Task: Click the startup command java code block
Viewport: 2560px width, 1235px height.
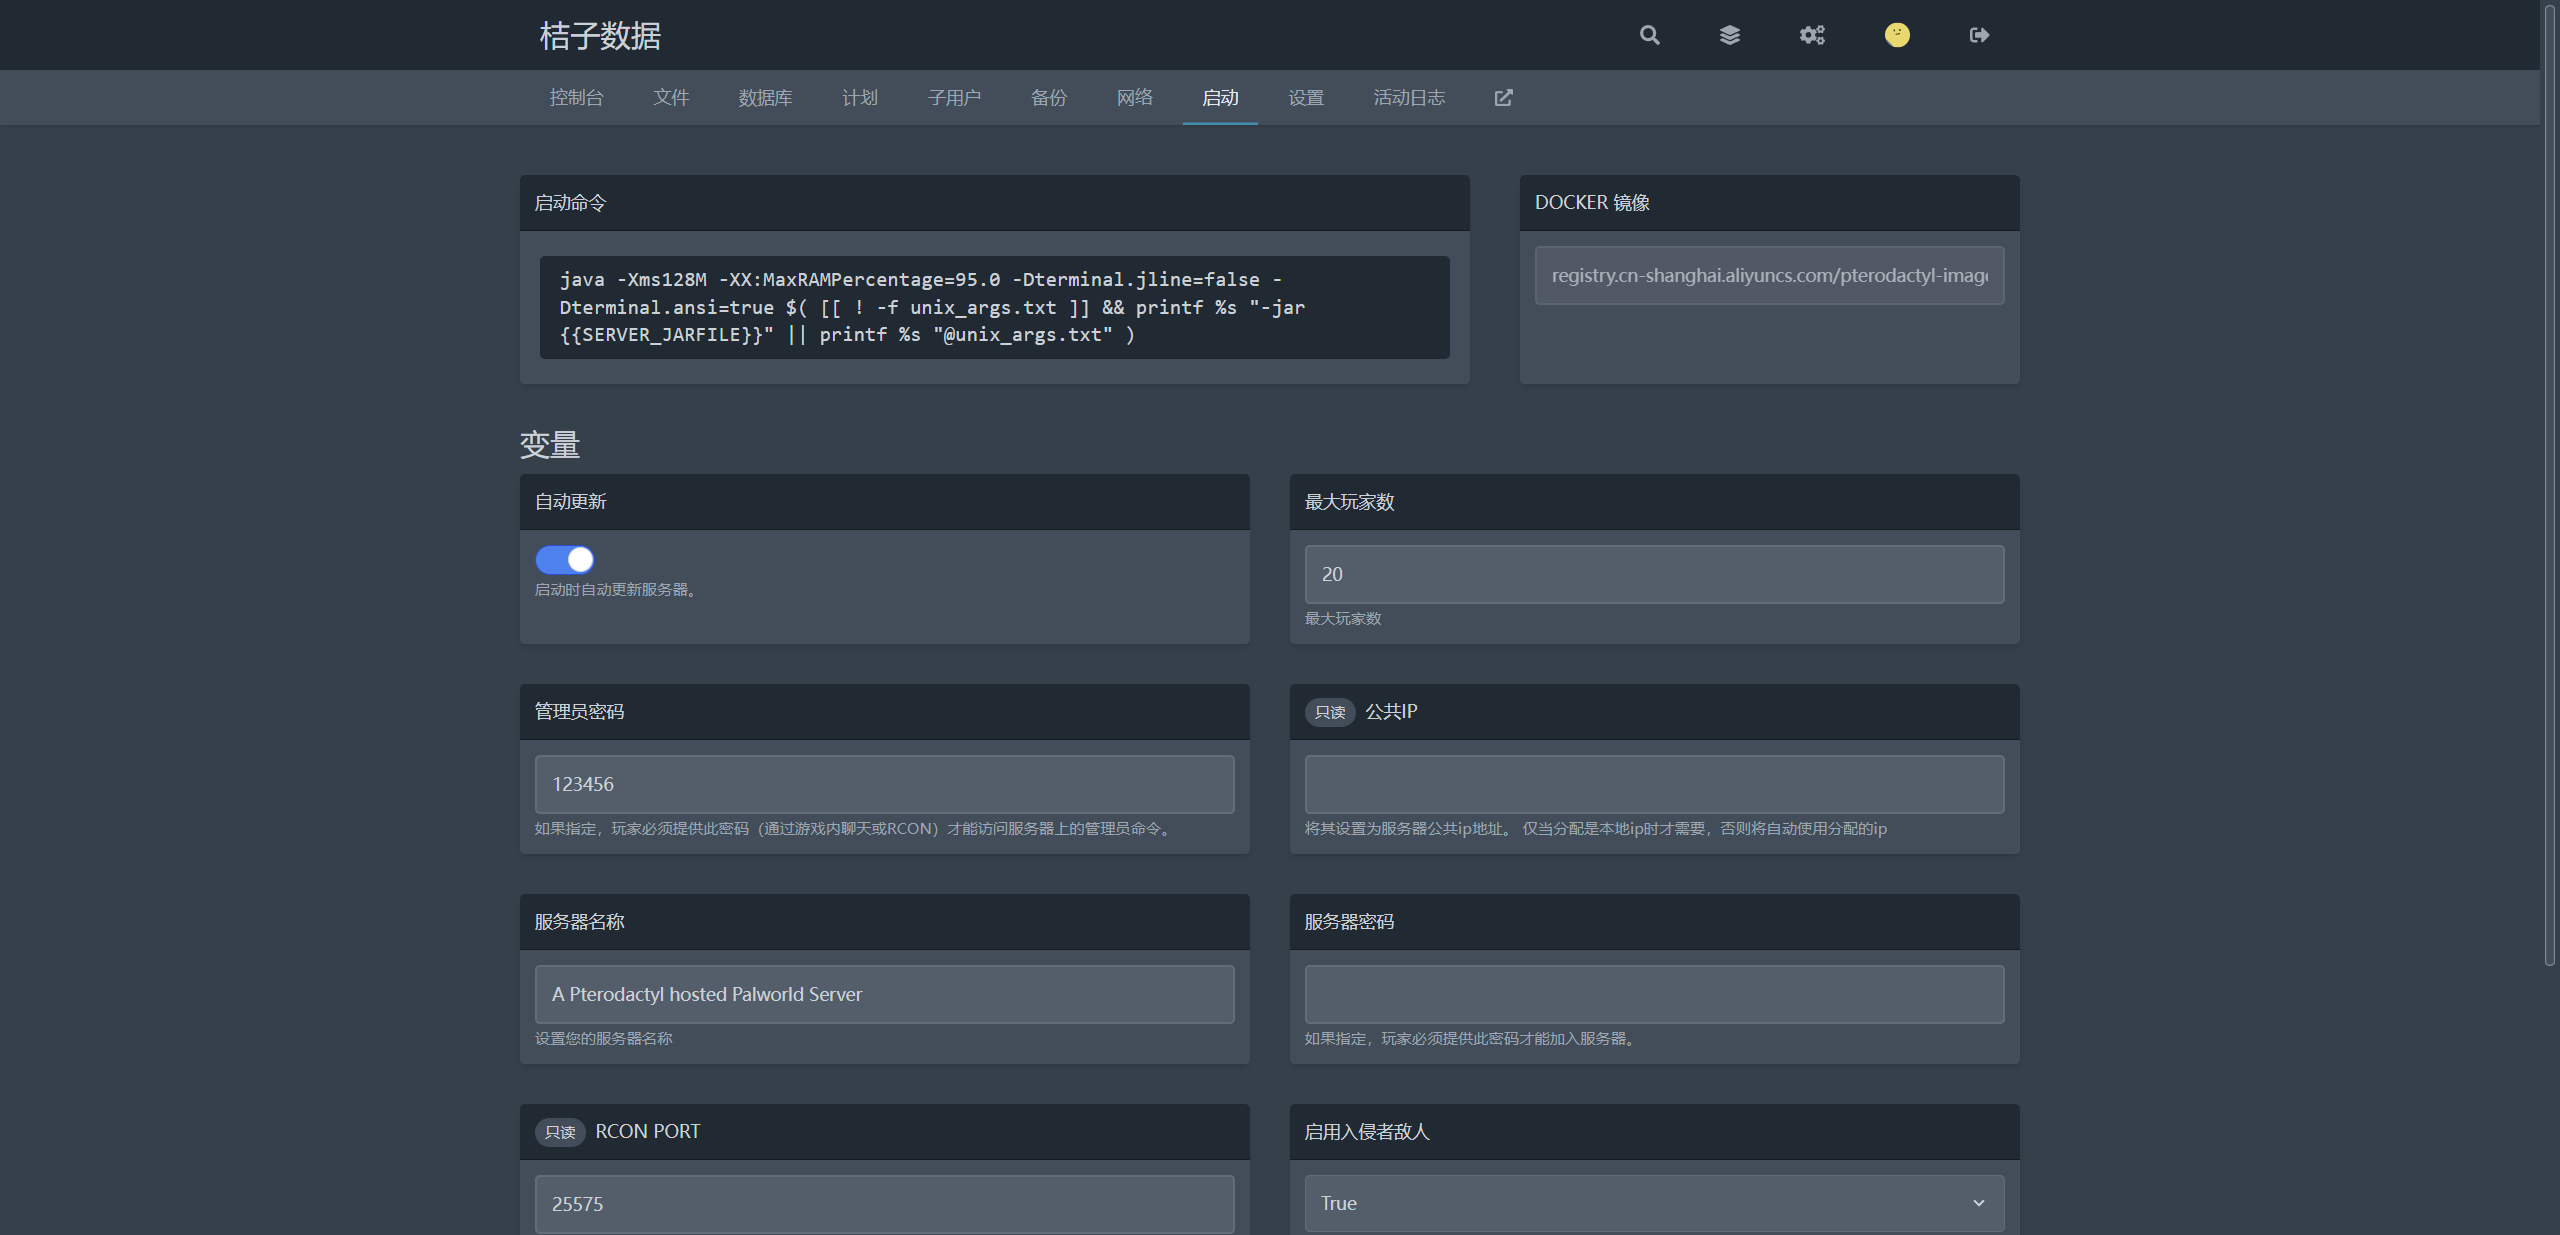Action: (x=994, y=307)
